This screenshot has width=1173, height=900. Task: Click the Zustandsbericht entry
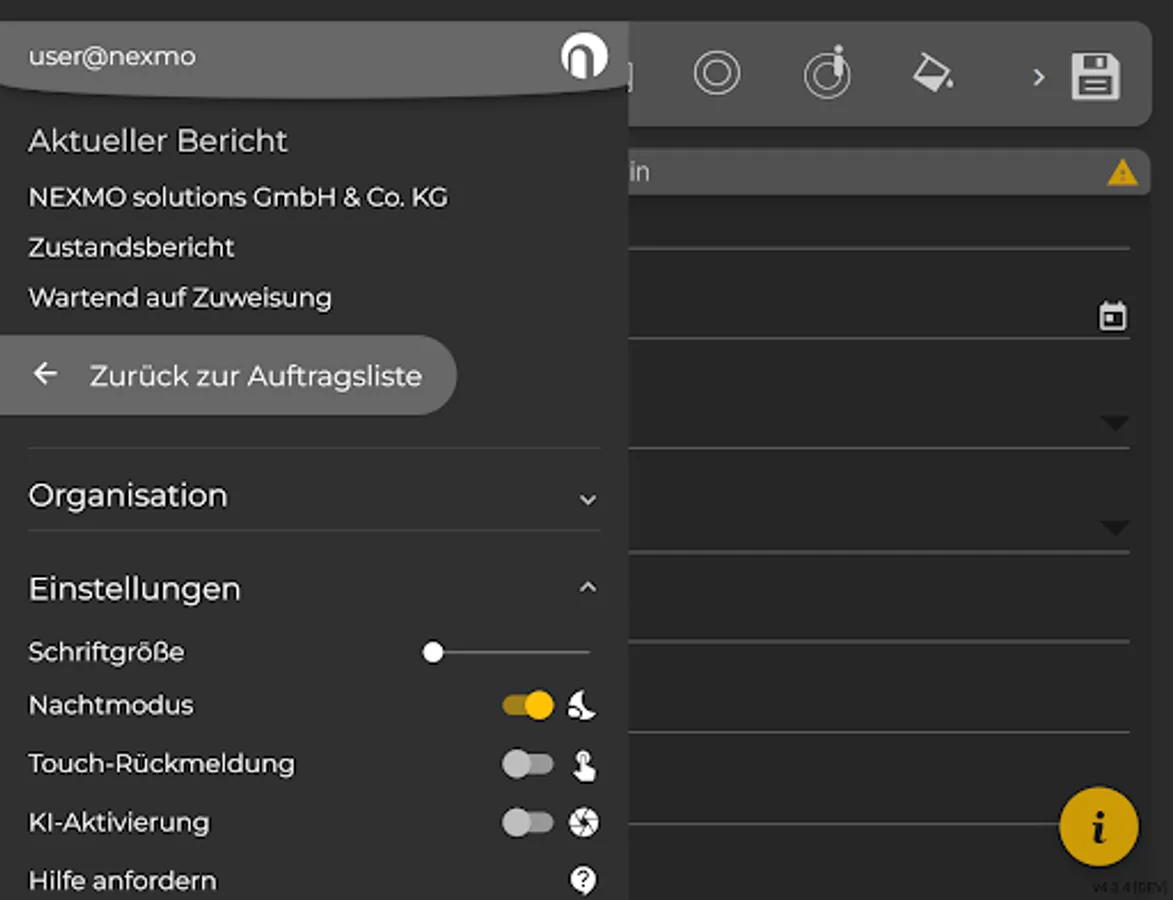132,247
